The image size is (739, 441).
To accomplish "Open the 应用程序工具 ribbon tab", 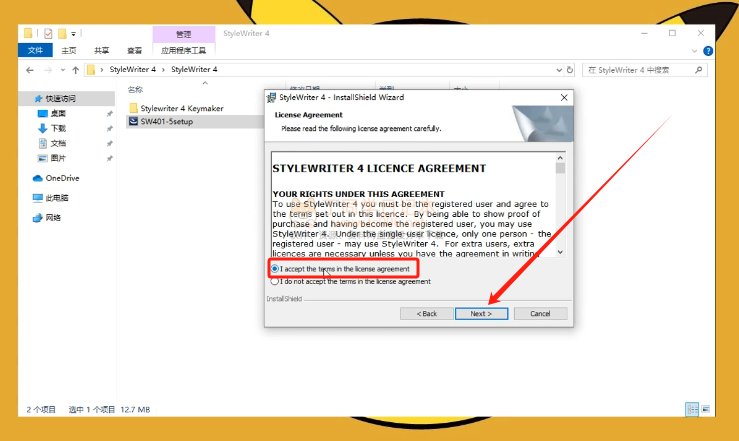I will tap(183, 50).
